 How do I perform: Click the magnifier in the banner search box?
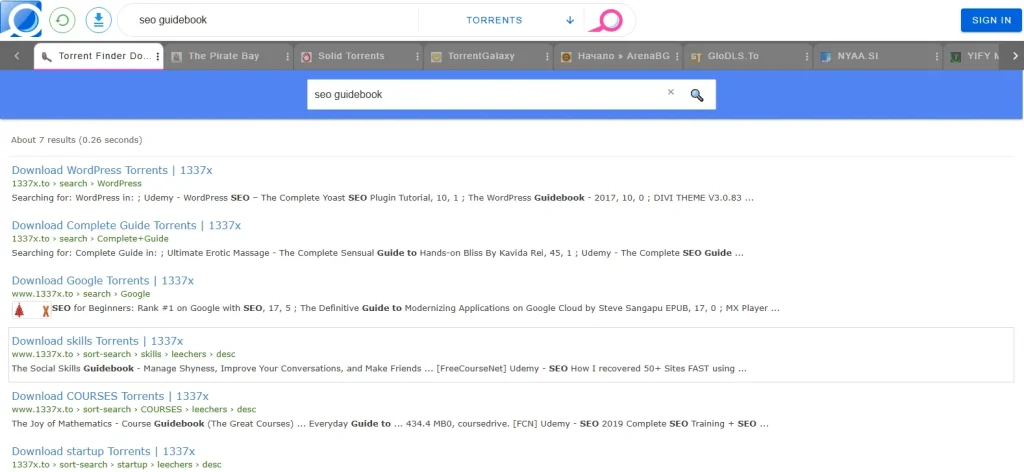pos(697,95)
